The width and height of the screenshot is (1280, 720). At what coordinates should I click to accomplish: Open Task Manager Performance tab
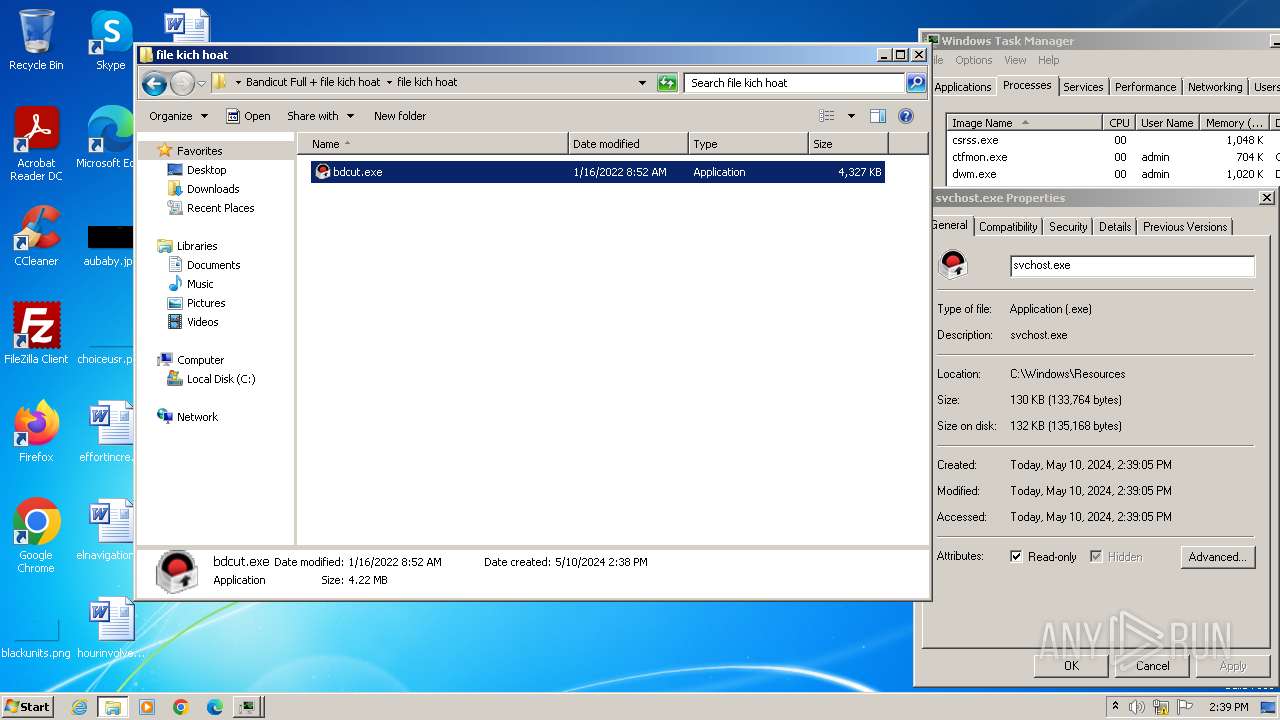1146,87
